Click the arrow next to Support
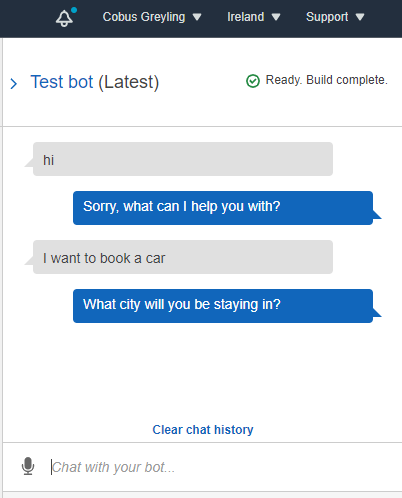This screenshot has height=498, width=402. pos(360,17)
